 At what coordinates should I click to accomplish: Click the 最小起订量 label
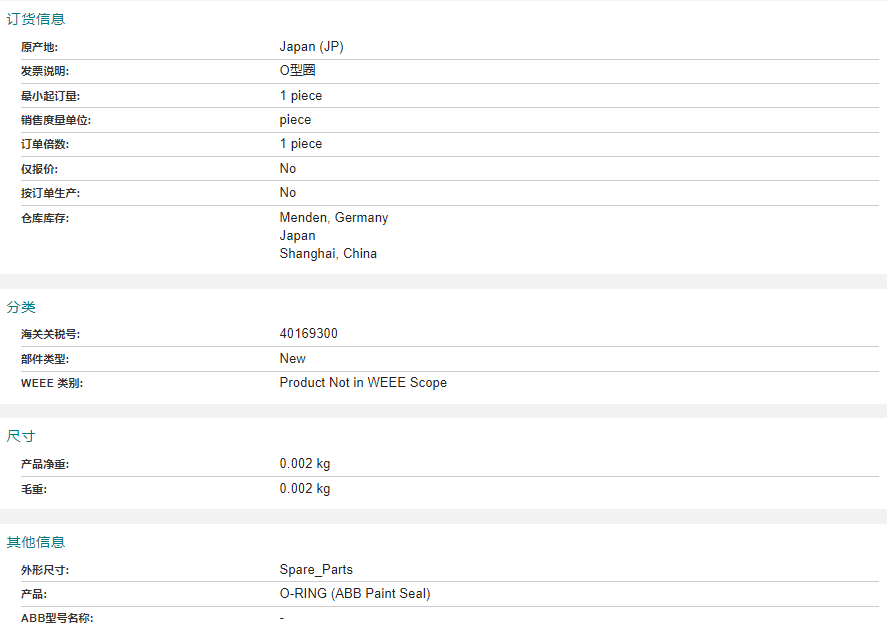(50, 96)
